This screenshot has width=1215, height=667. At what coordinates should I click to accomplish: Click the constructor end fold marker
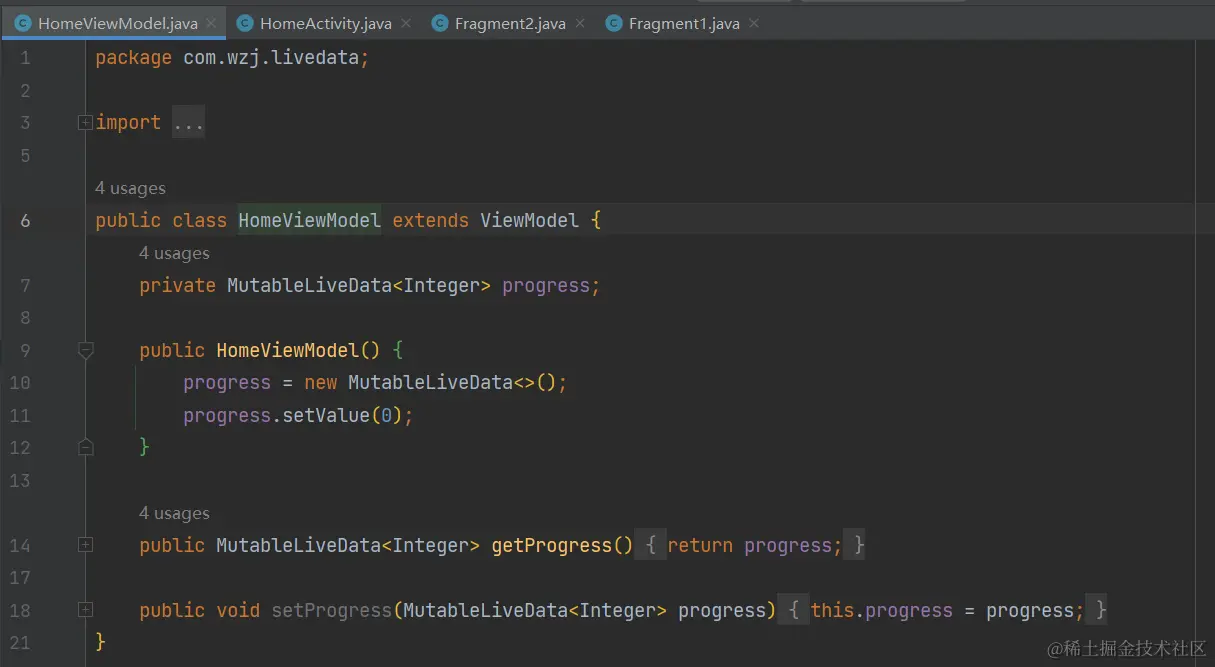tap(85, 447)
